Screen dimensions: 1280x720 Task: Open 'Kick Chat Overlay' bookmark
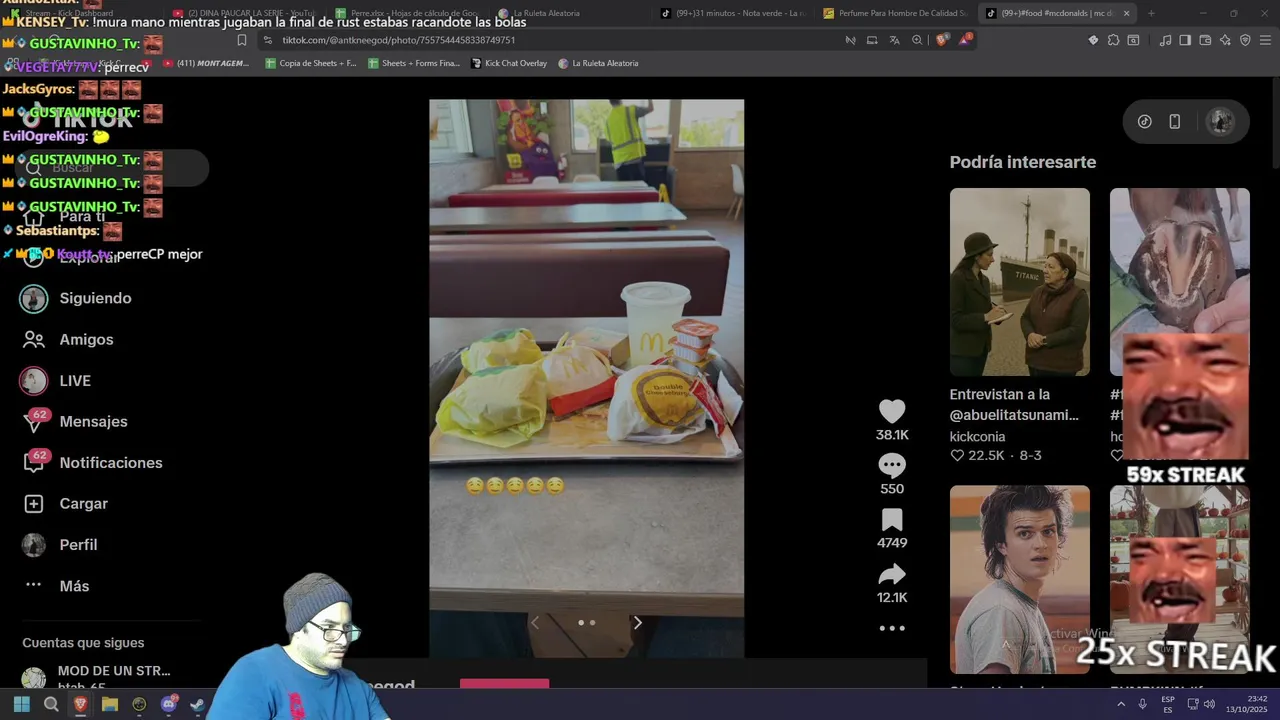coord(508,63)
